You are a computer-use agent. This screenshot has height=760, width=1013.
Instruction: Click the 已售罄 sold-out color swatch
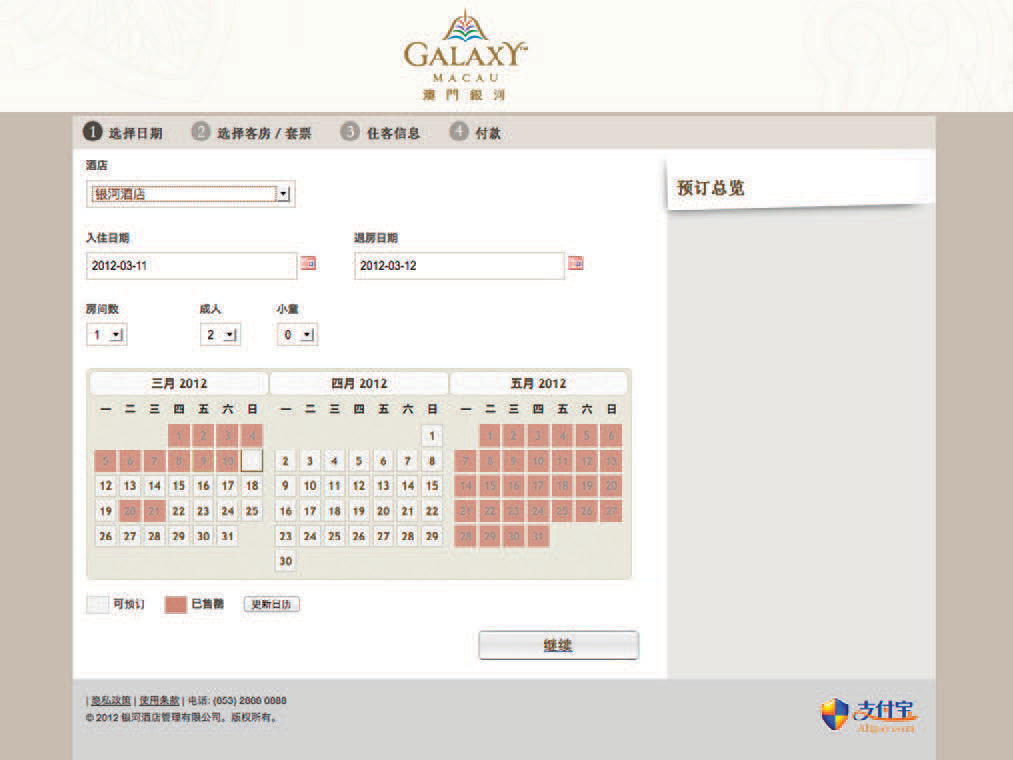pos(176,605)
